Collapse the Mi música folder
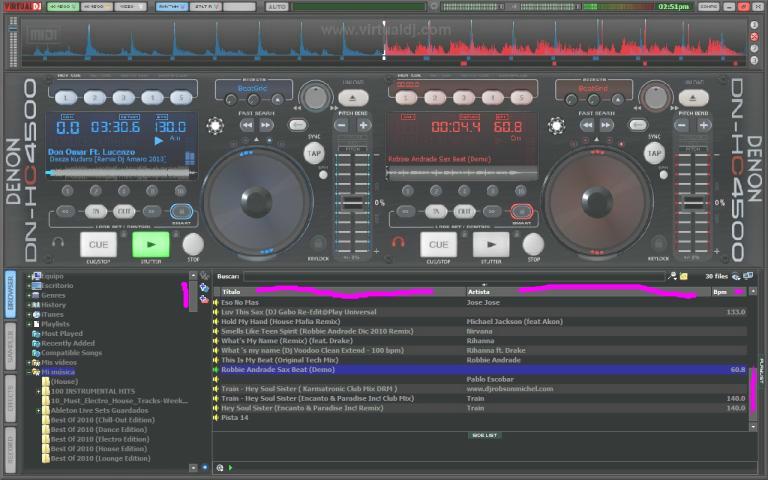Viewport: 768px width, 480px height. pyautogui.click(x=31, y=371)
